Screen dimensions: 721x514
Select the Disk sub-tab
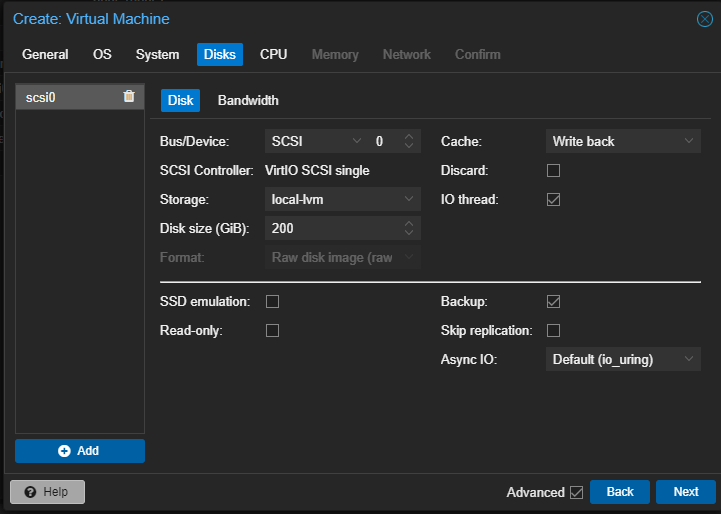click(x=180, y=100)
